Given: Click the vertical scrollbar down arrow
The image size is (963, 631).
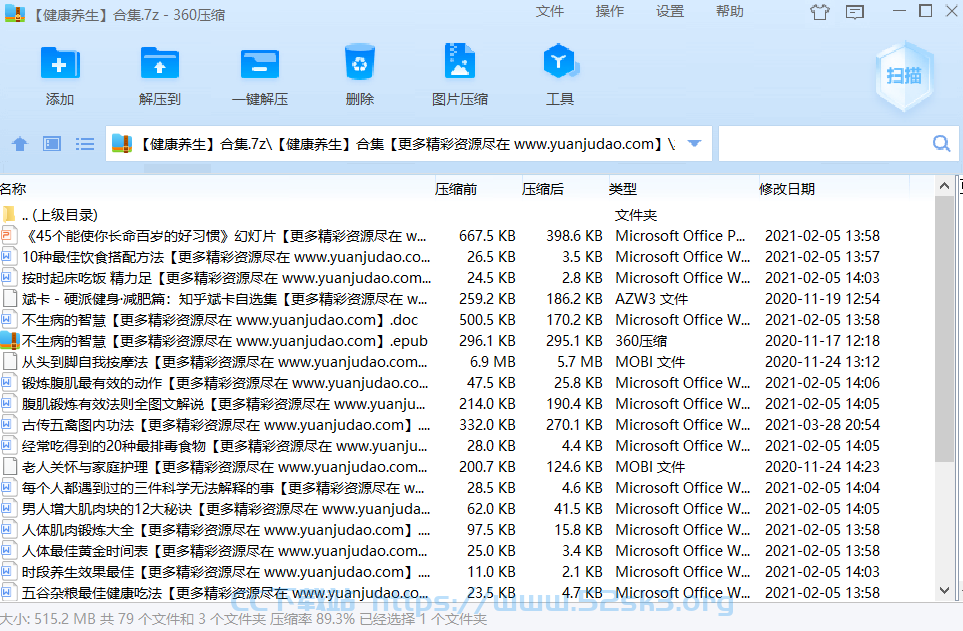Looking at the screenshot, I should [x=945, y=590].
